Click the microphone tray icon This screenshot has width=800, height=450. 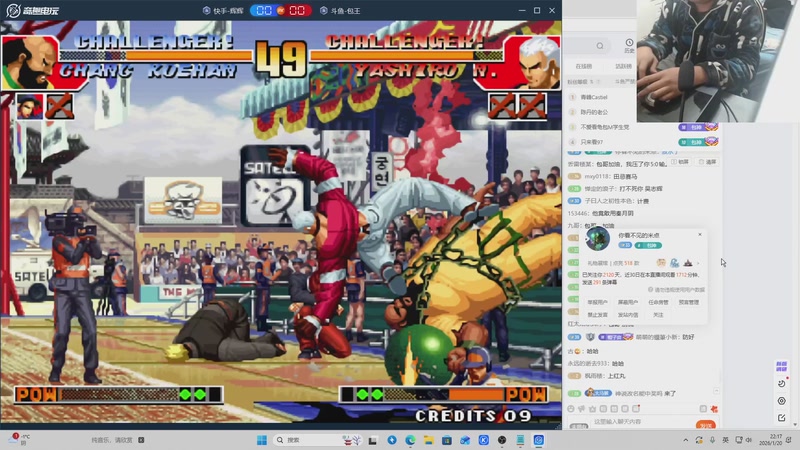point(712,440)
